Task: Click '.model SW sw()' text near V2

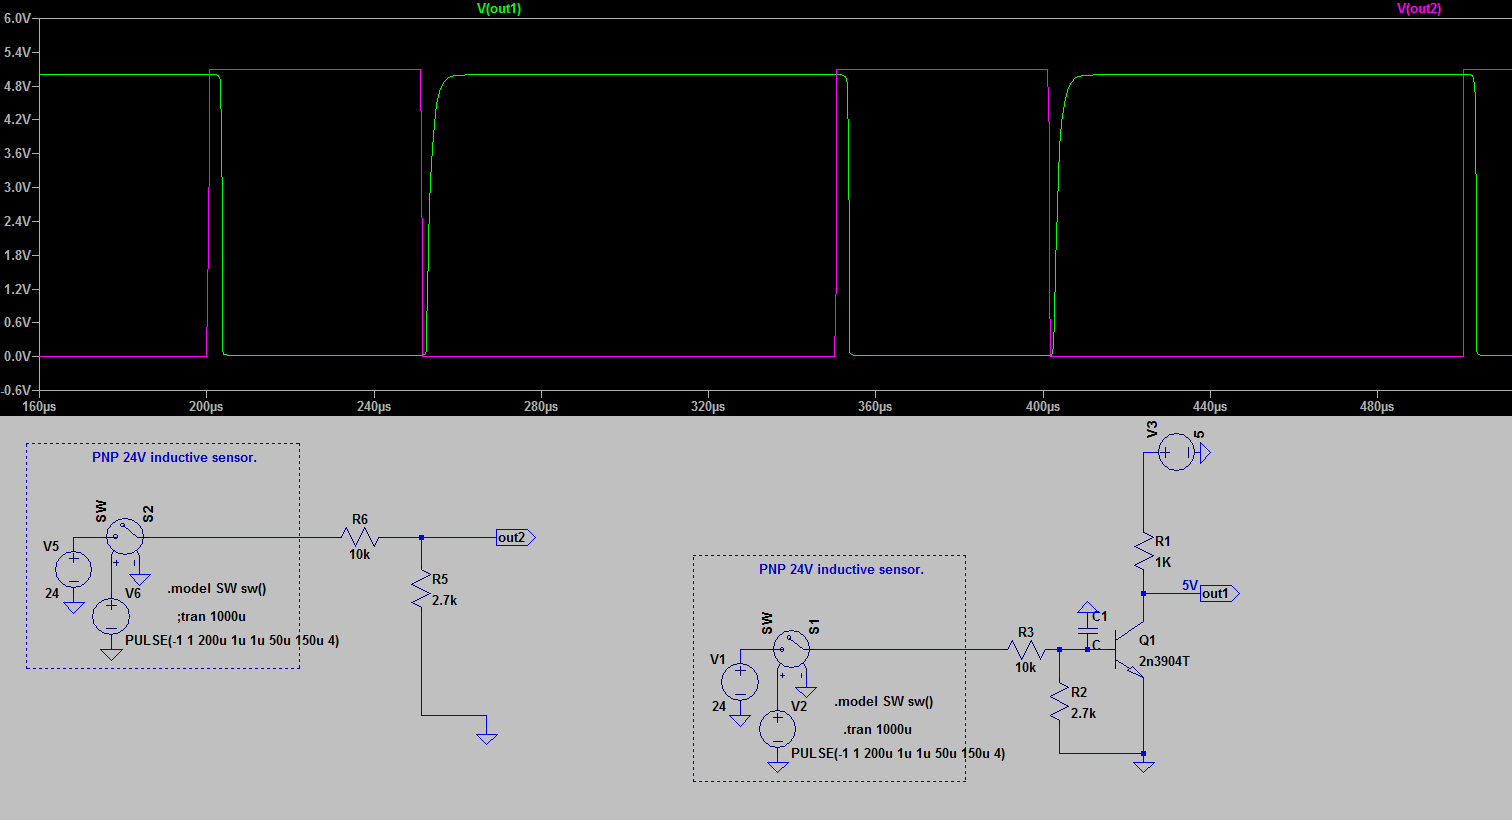Action: pos(884,702)
